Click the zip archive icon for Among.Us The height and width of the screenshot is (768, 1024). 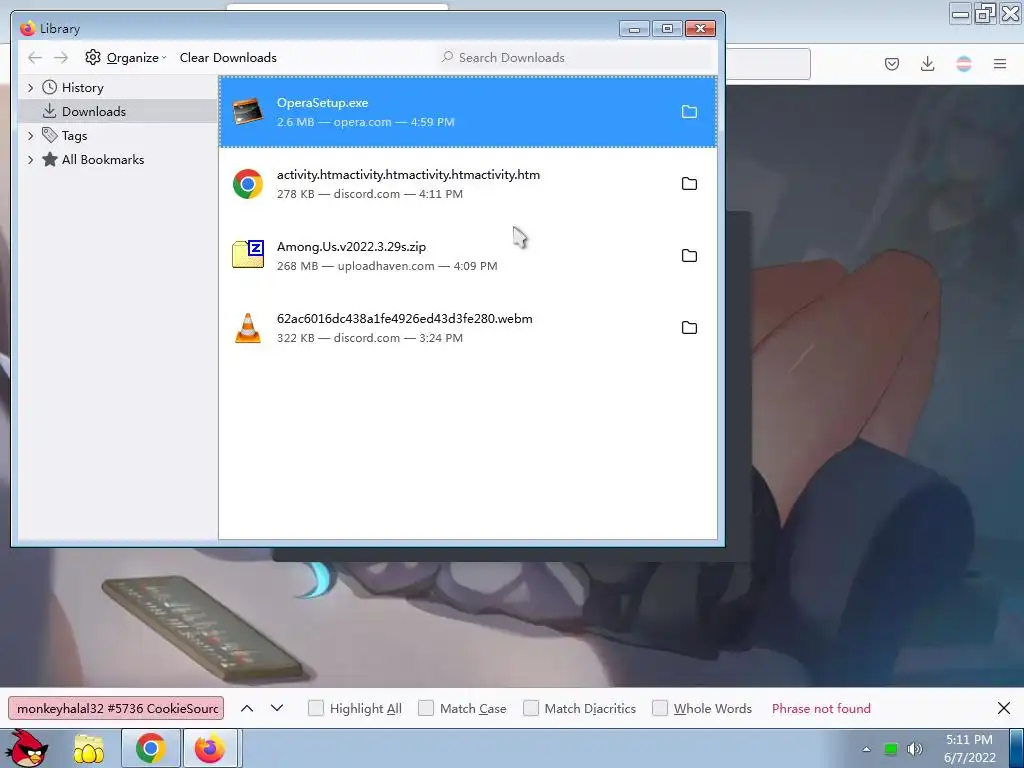click(248, 255)
